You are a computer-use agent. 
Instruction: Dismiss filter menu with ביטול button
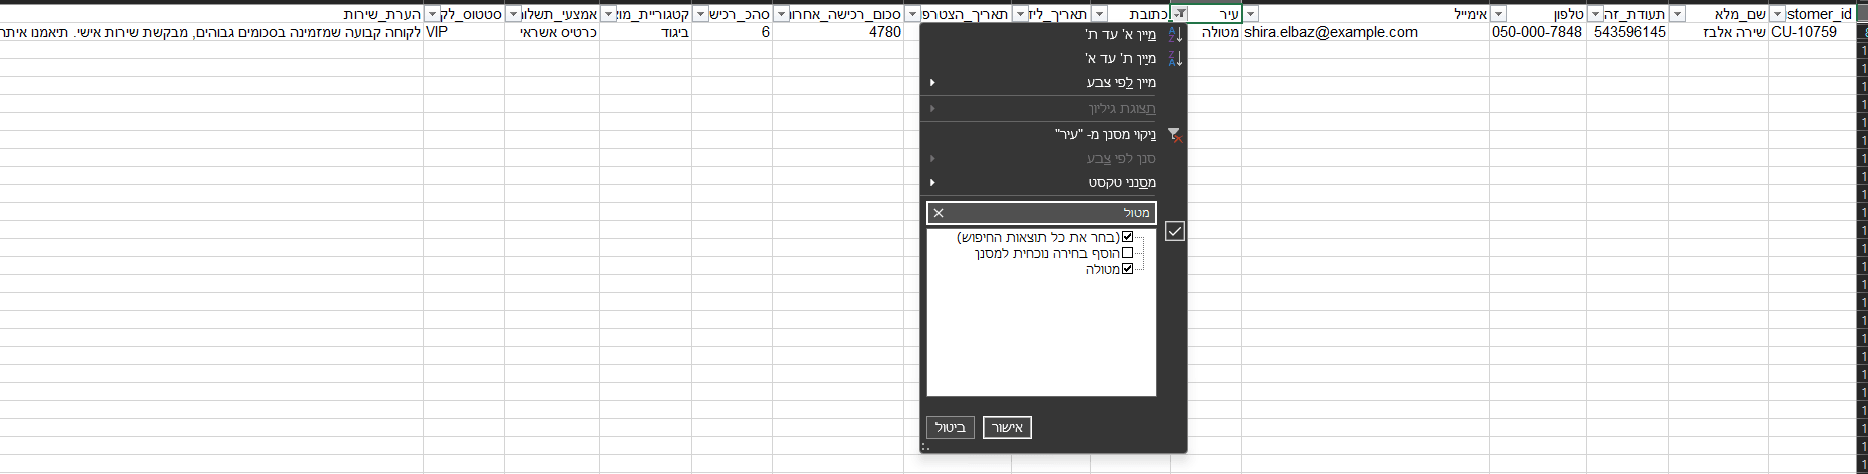pos(950,427)
